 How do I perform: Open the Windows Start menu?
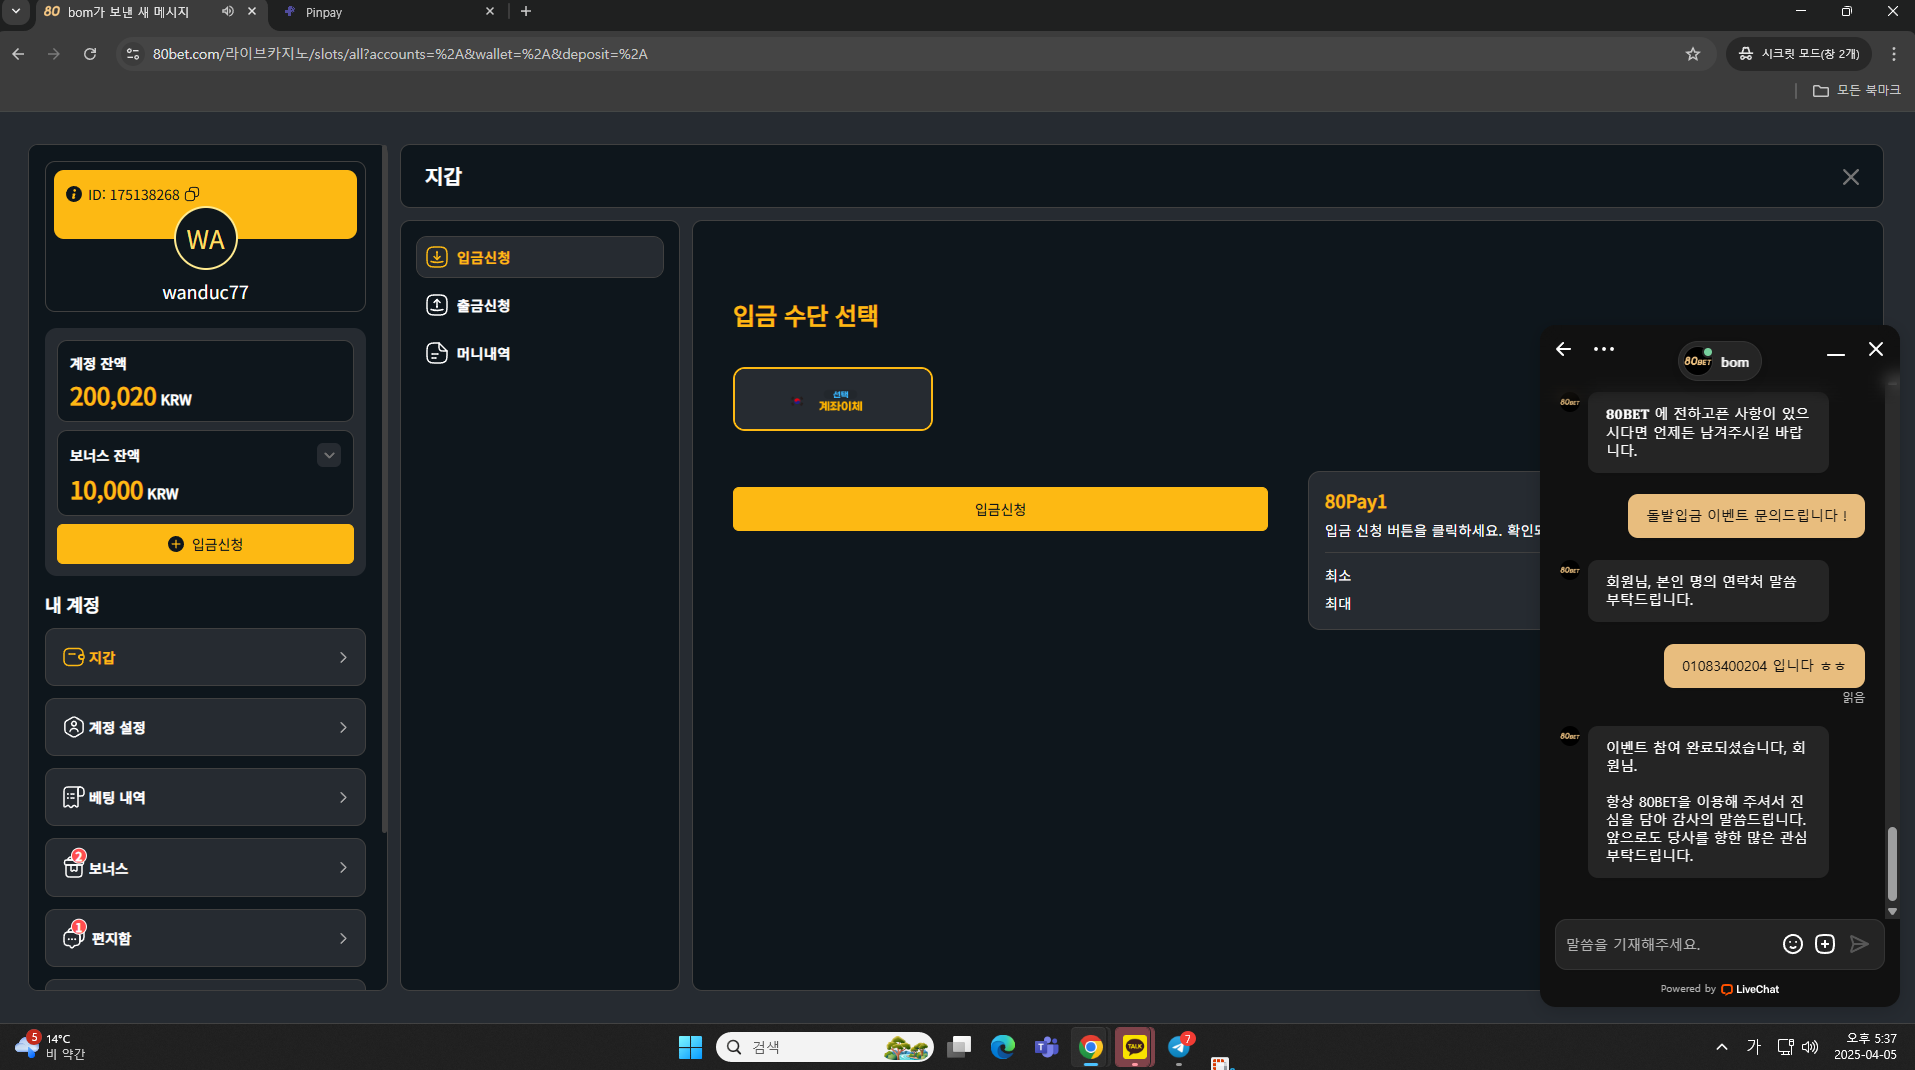(x=690, y=1047)
